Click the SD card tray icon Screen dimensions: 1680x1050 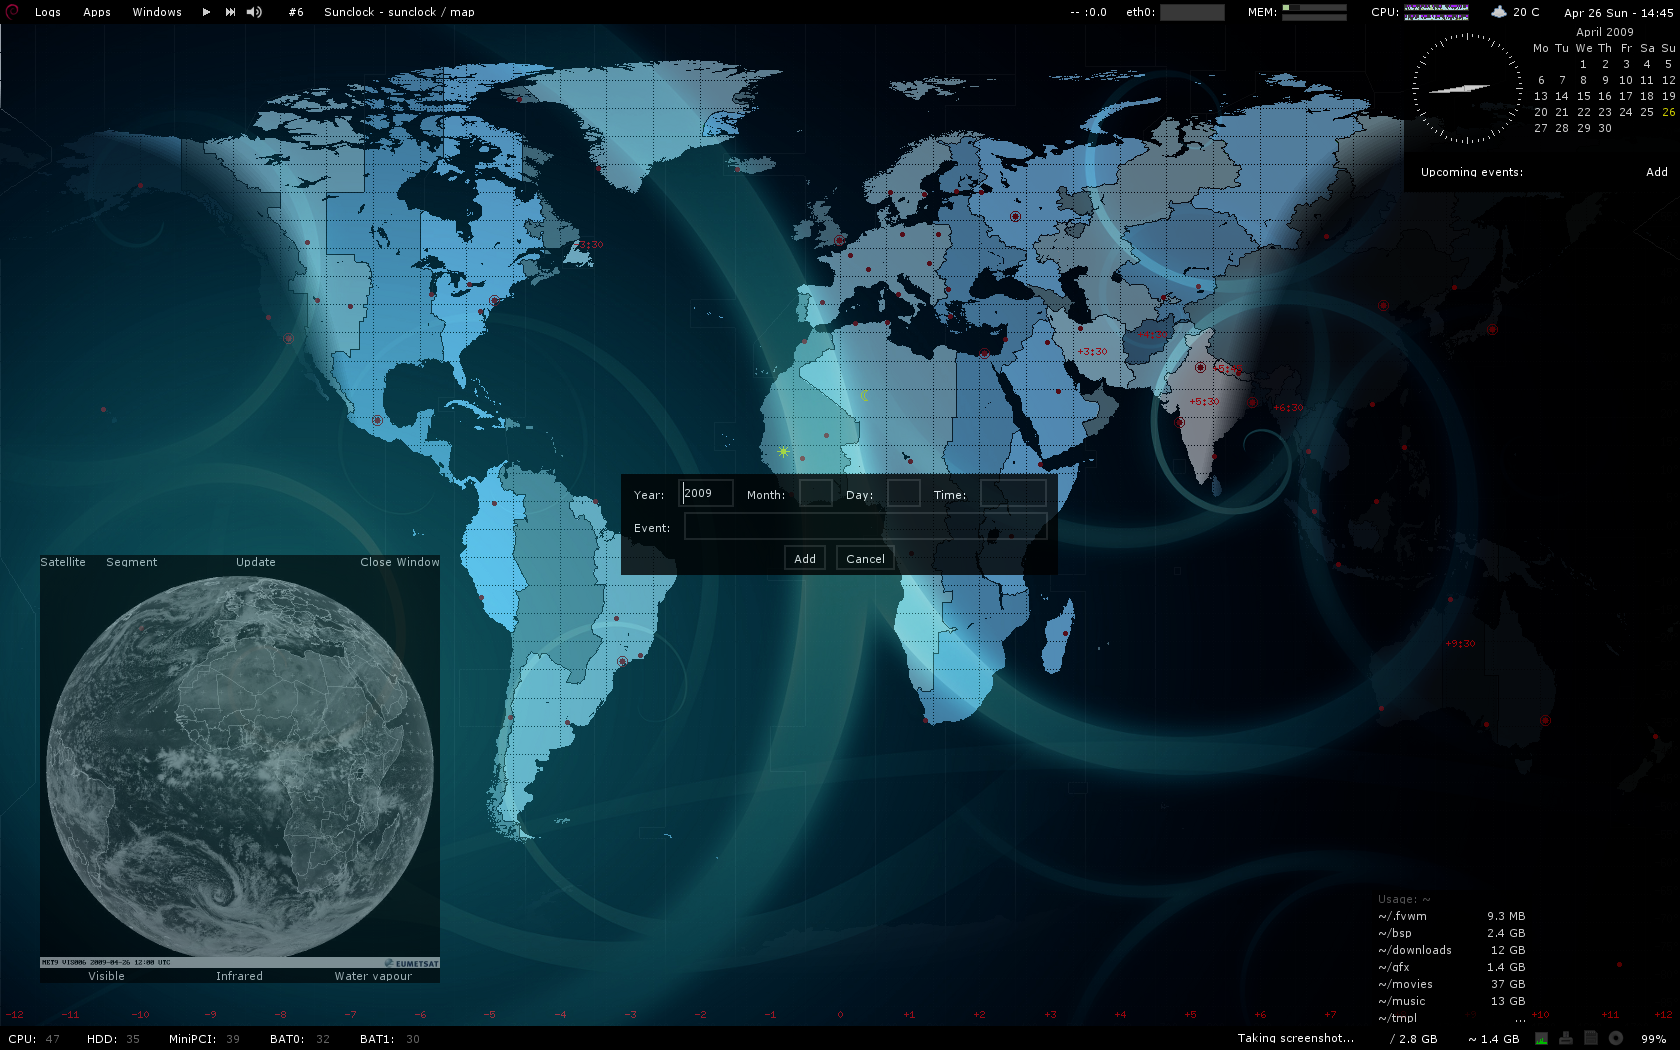point(1590,1039)
